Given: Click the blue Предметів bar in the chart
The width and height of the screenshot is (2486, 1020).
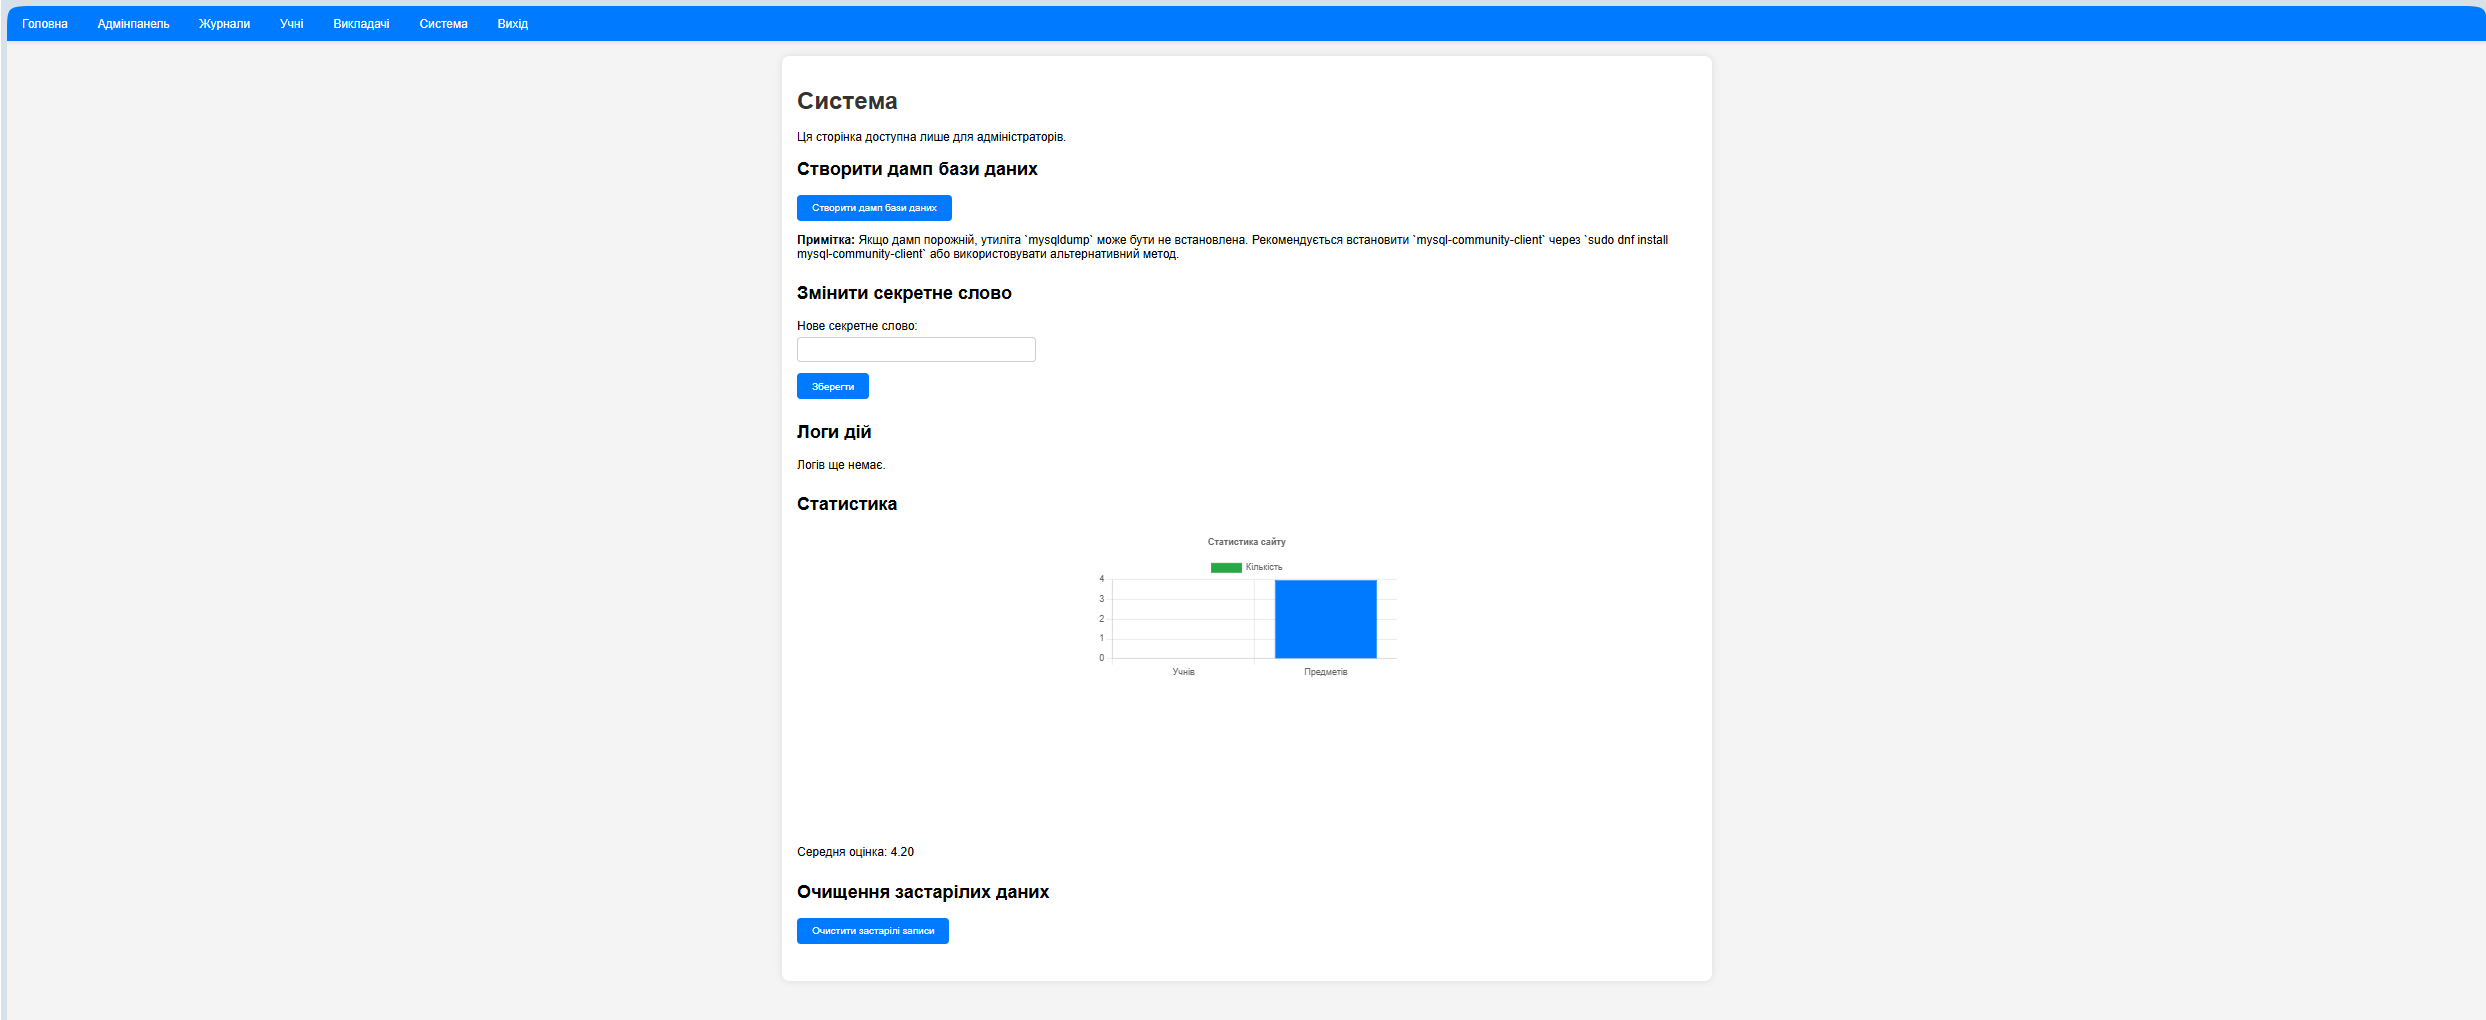Looking at the screenshot, I should (1325, 619).
